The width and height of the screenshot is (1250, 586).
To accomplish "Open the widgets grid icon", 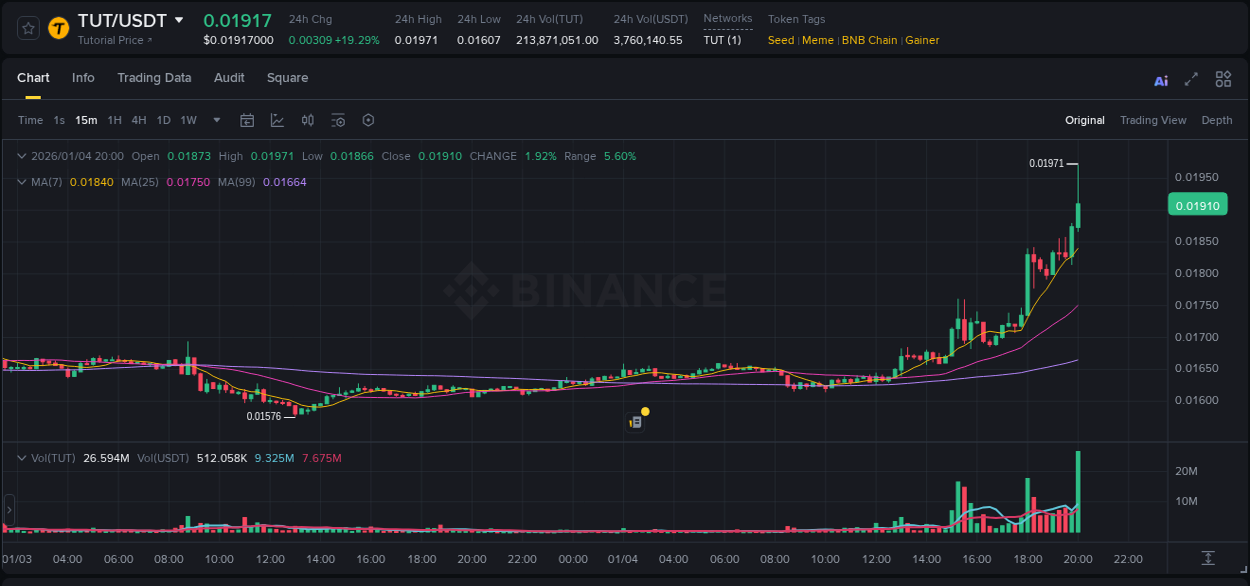I will 1223,80.
